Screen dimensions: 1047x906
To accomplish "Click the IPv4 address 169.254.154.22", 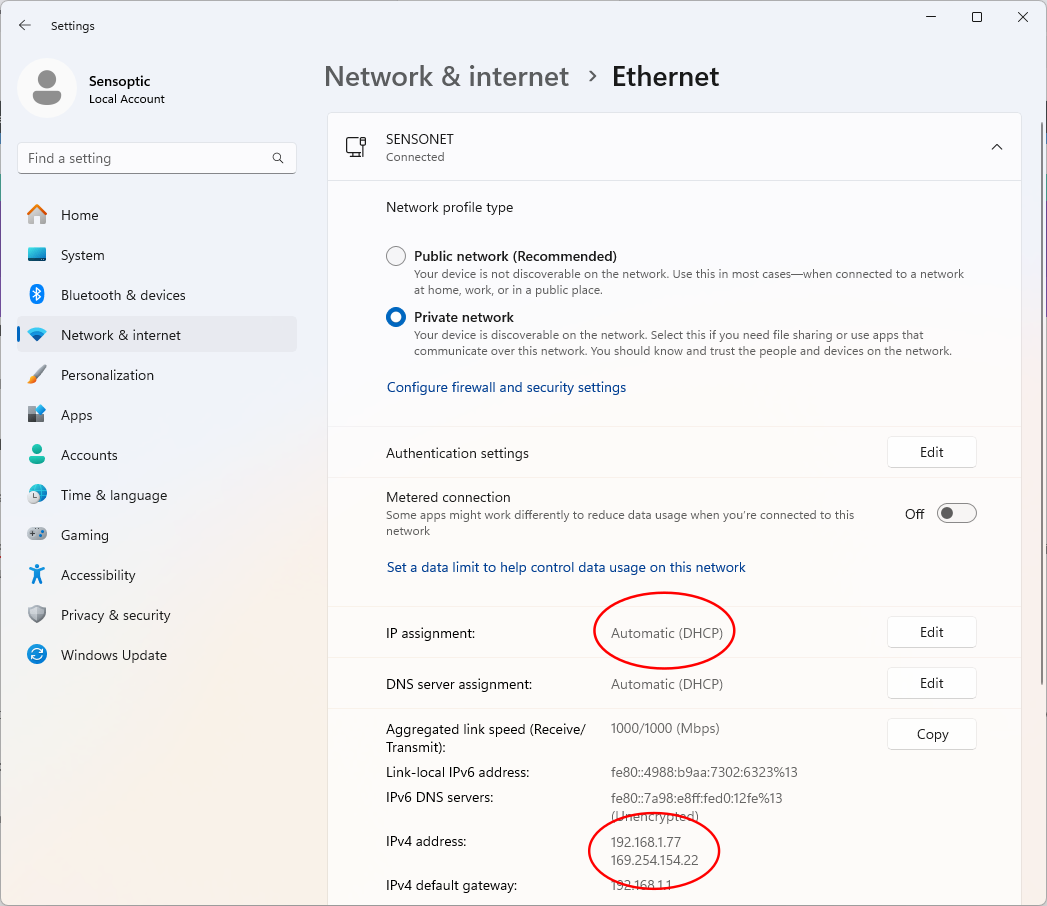I will click(654, 860).
